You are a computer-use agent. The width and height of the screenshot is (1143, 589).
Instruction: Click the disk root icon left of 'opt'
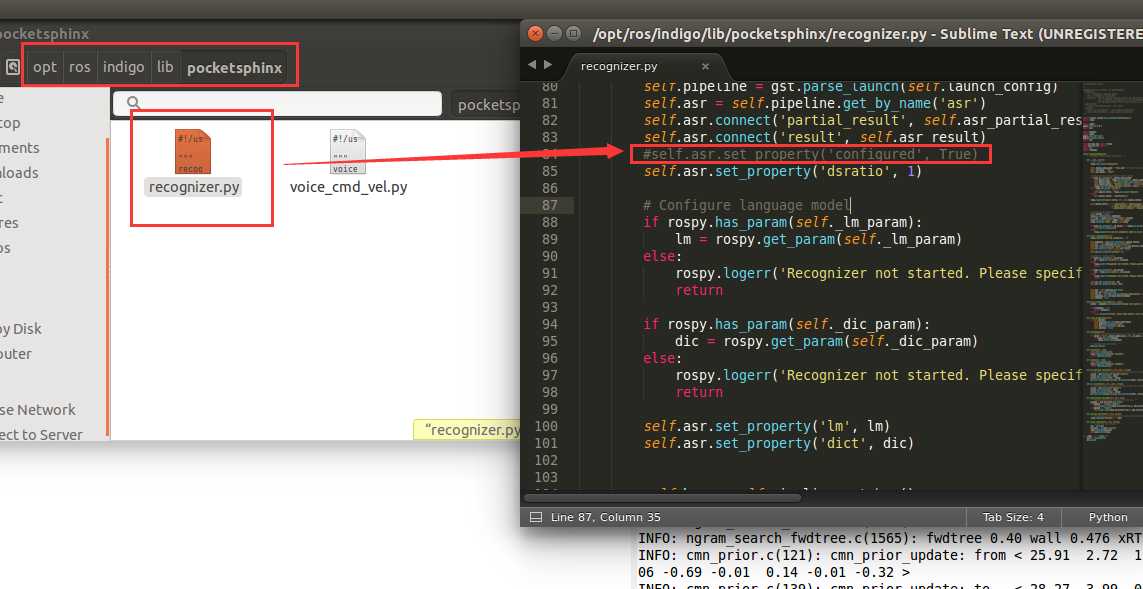[x=12, y=67]
